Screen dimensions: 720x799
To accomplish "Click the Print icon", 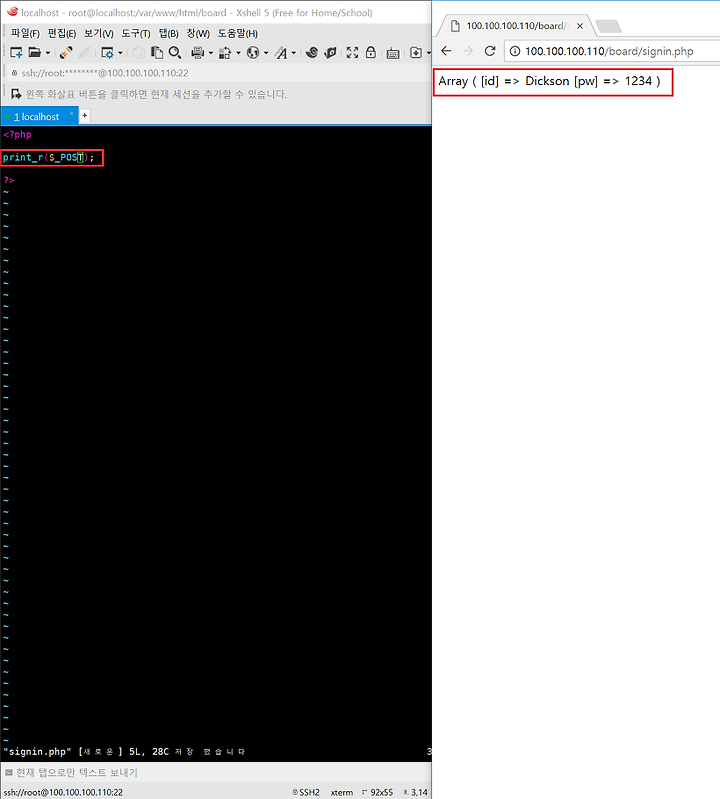I will [x=198, y=52].
